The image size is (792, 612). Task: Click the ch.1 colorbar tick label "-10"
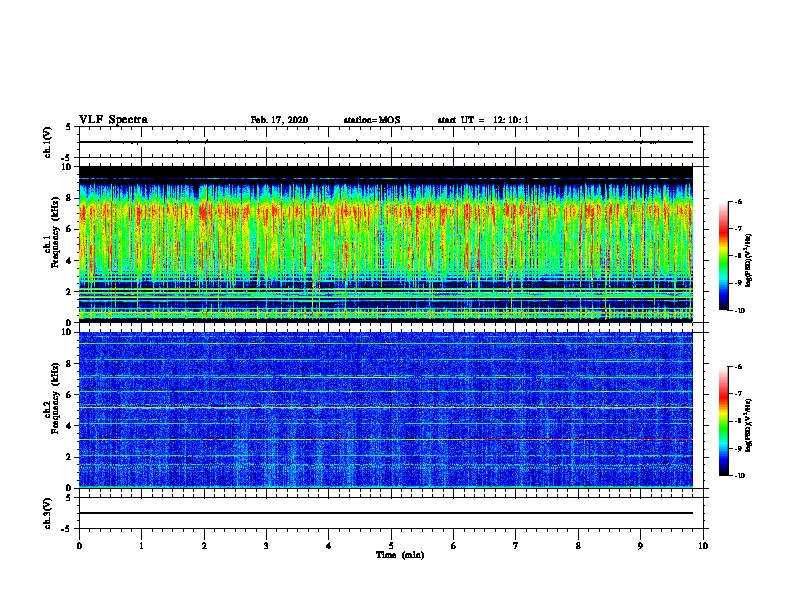click(740, 311)
